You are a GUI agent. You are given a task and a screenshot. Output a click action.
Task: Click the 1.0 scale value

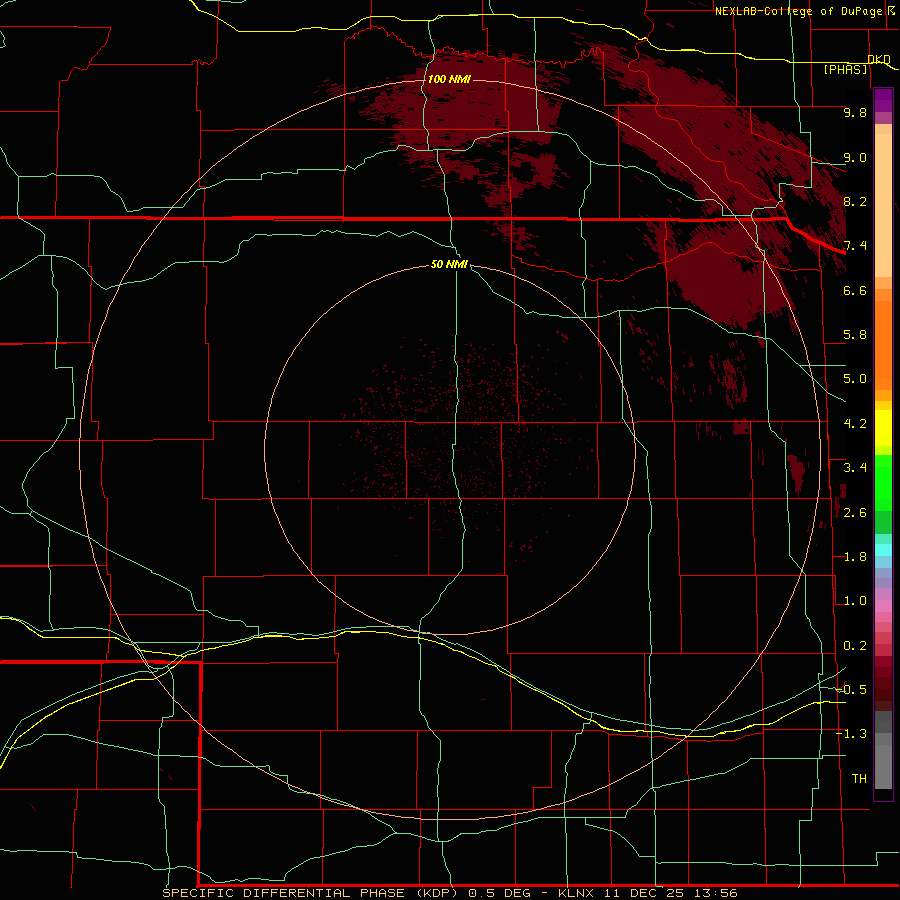[855, 601]
